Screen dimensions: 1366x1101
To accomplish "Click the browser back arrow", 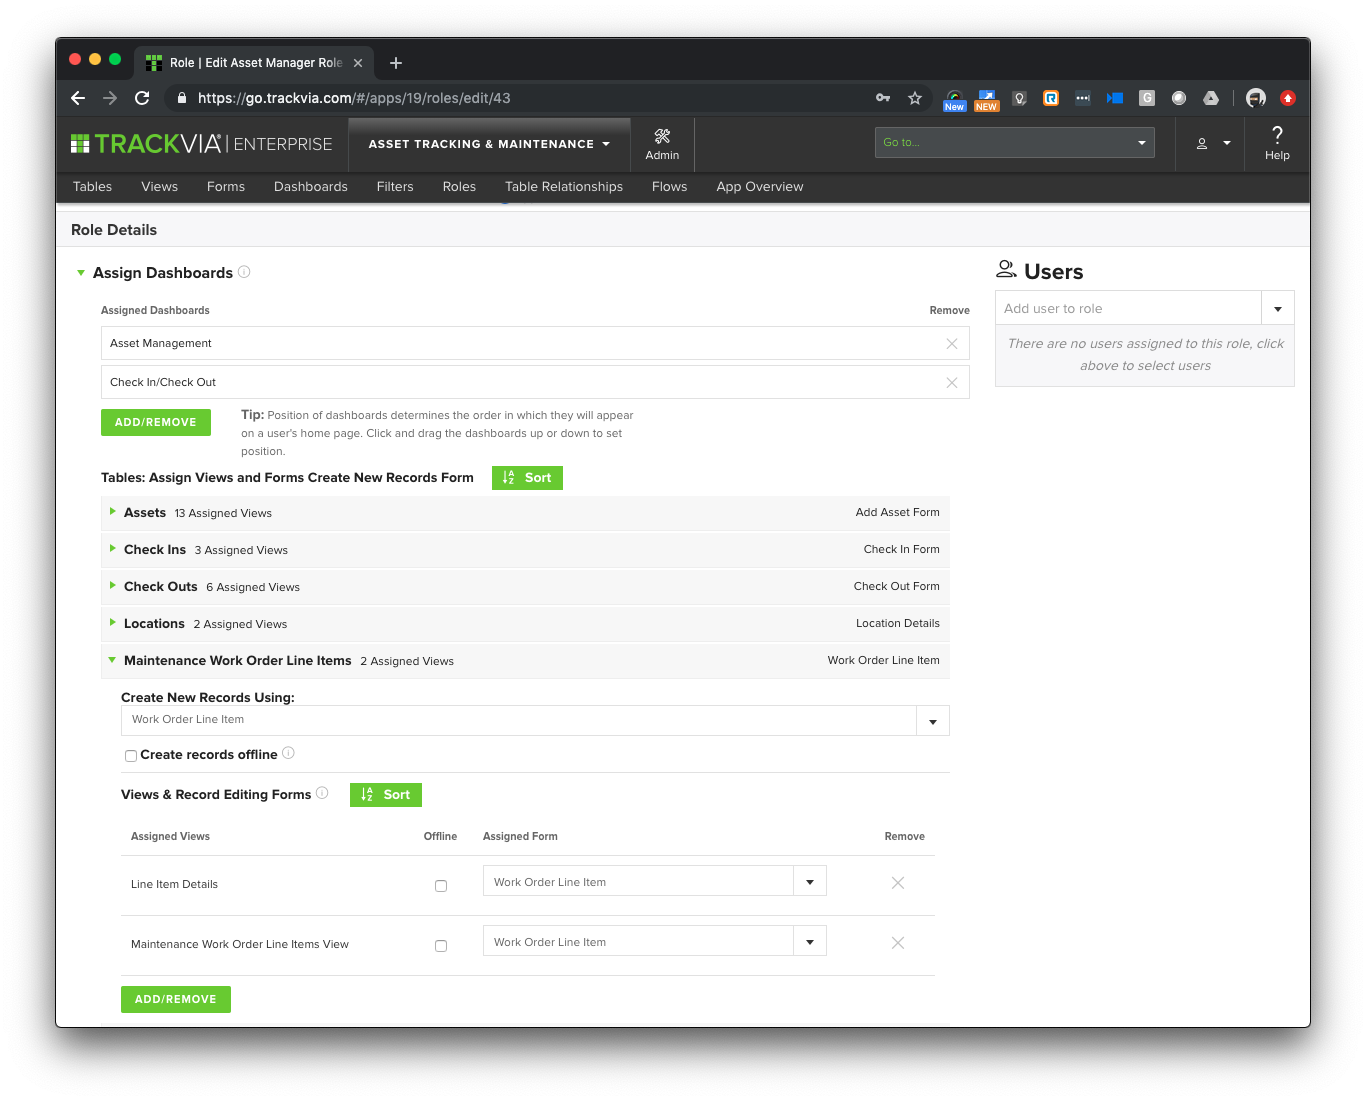I will pos(78,98).
